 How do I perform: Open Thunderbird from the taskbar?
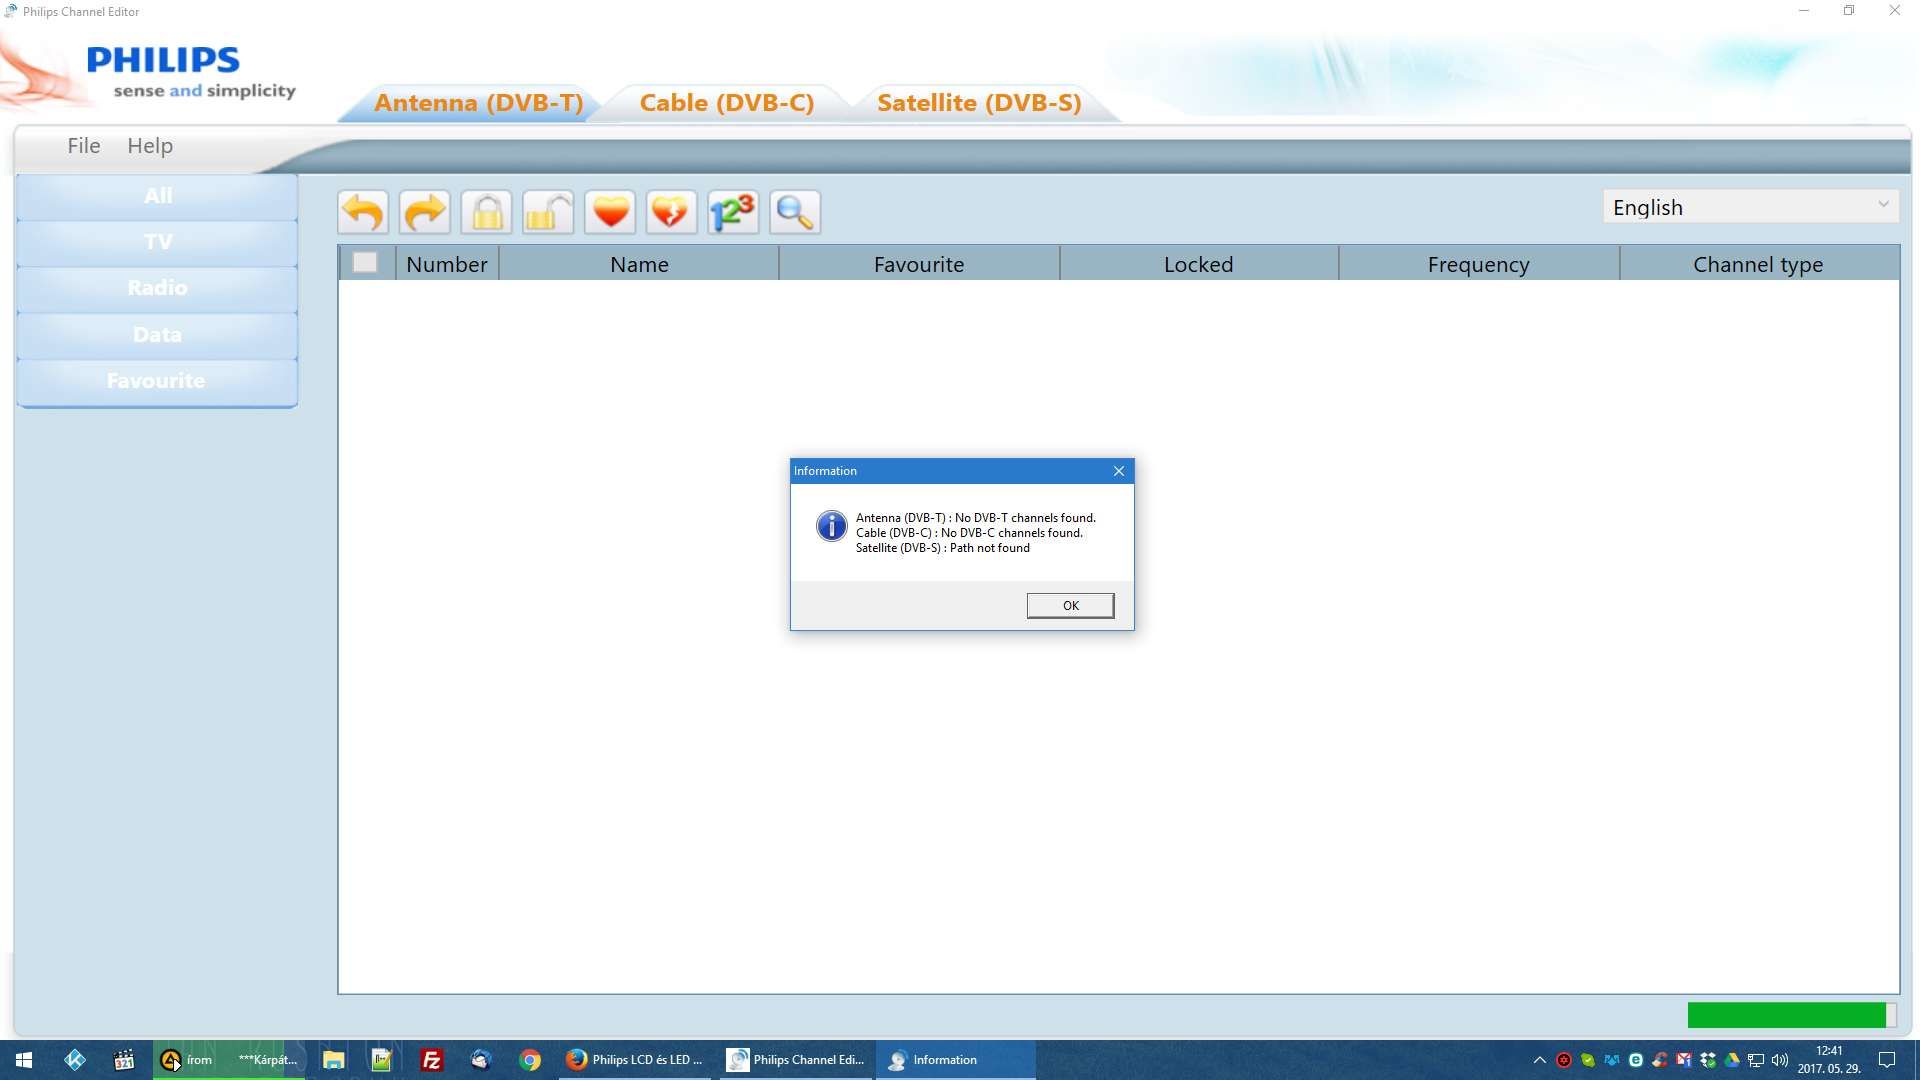[x=481, y=1060]
